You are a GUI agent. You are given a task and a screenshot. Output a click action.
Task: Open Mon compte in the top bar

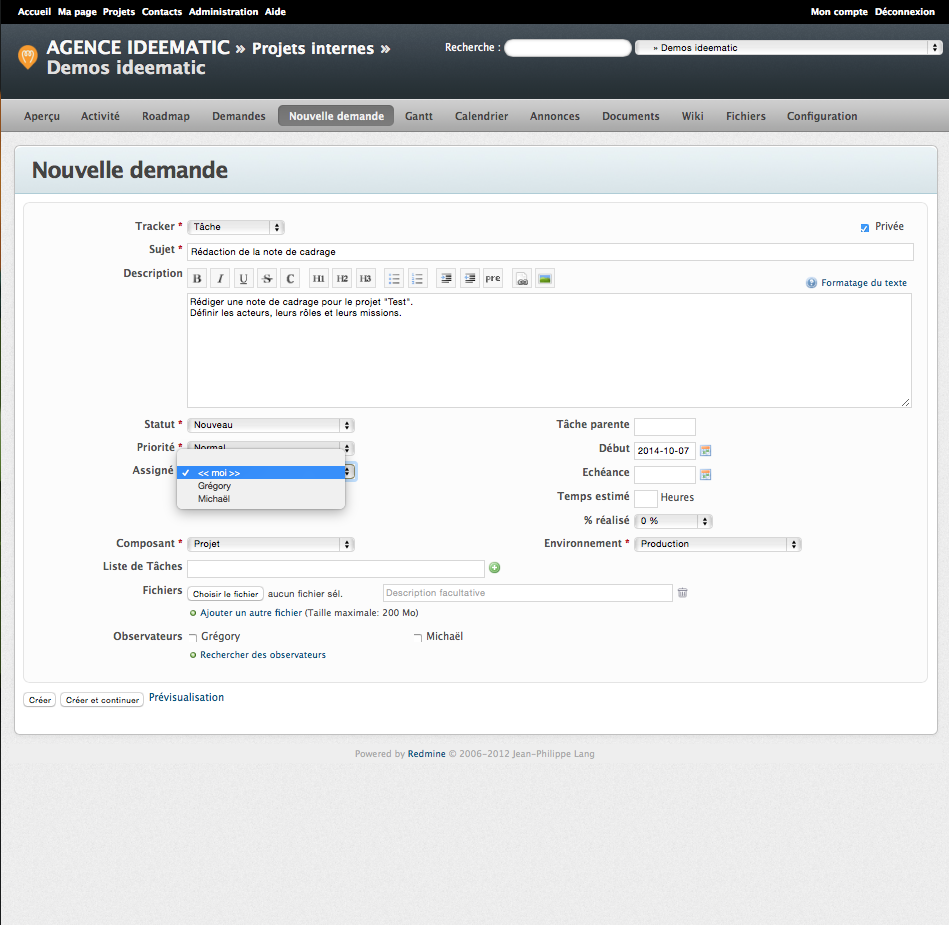click(x=839, y=12)
